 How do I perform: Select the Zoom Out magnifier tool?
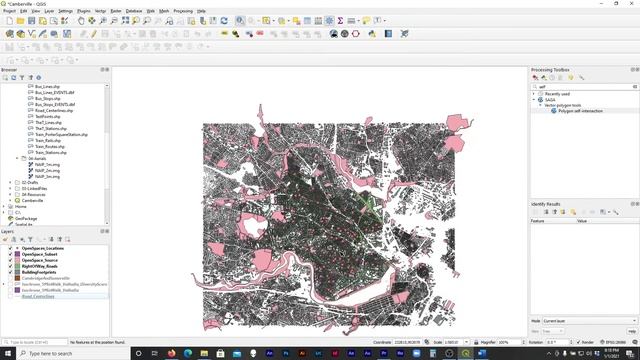pos(114,20)
